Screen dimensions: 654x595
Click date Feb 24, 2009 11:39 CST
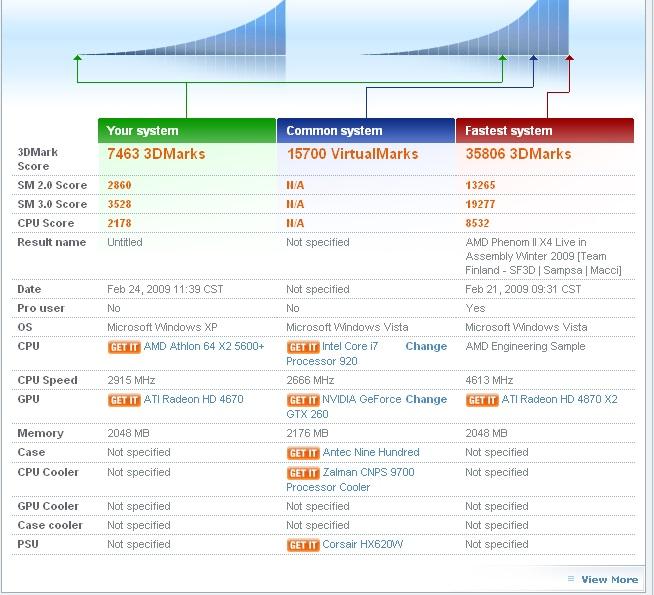165,289
